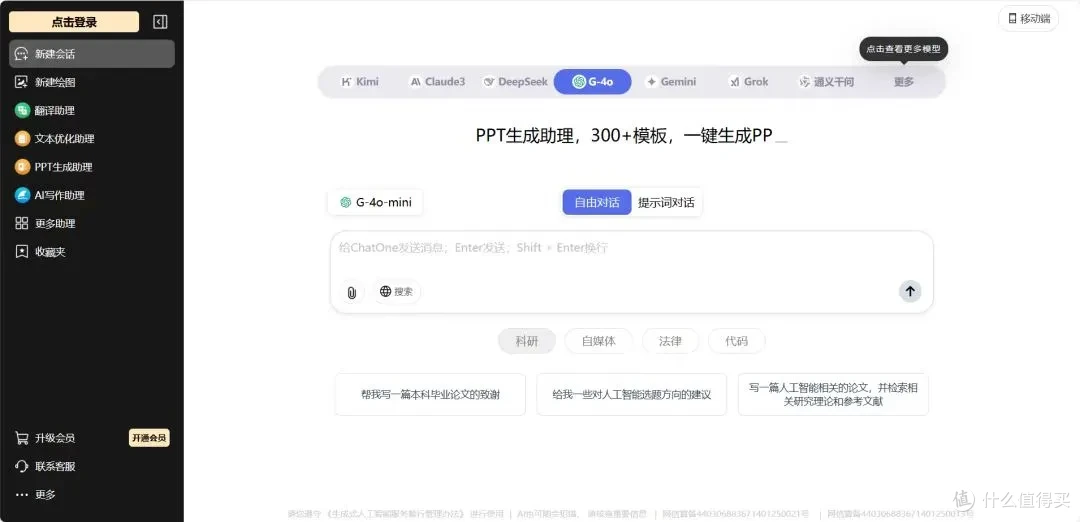
Task: Select the Gemini model tab
Action: 671,81
